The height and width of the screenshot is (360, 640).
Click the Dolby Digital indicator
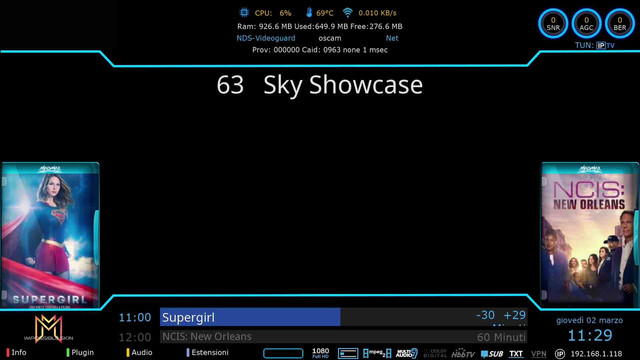(x=435, y=353)
